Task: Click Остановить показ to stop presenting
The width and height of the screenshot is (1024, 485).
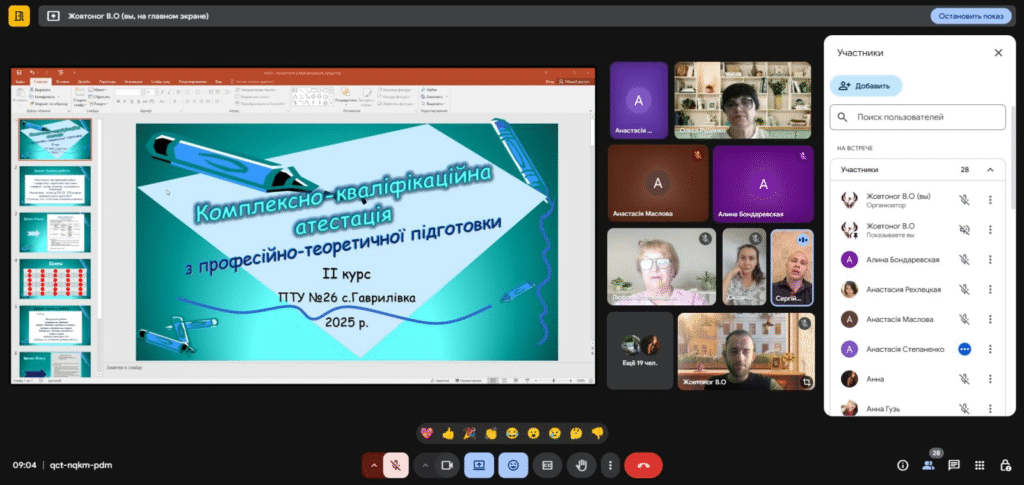Action: click(970, 15)
